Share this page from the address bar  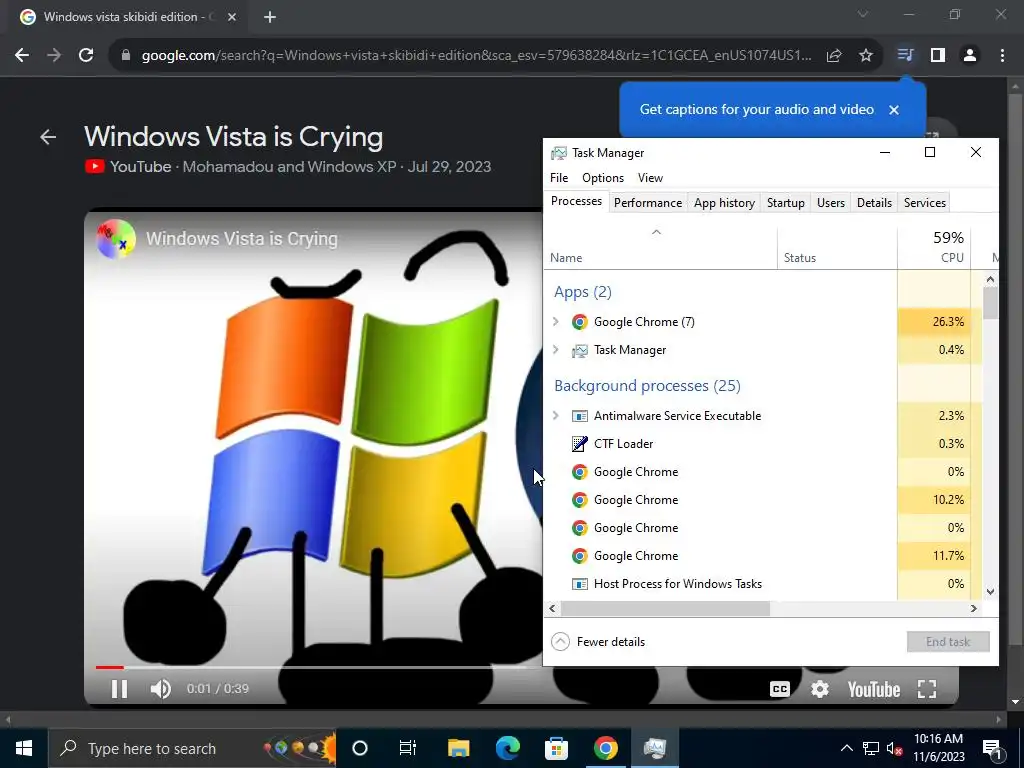(834, 56)
